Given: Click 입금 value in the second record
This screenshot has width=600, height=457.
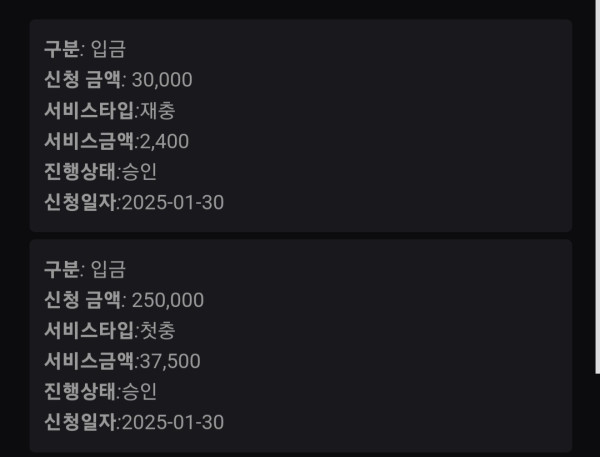Looking at the screenshot, I should [x=108, y=269].
